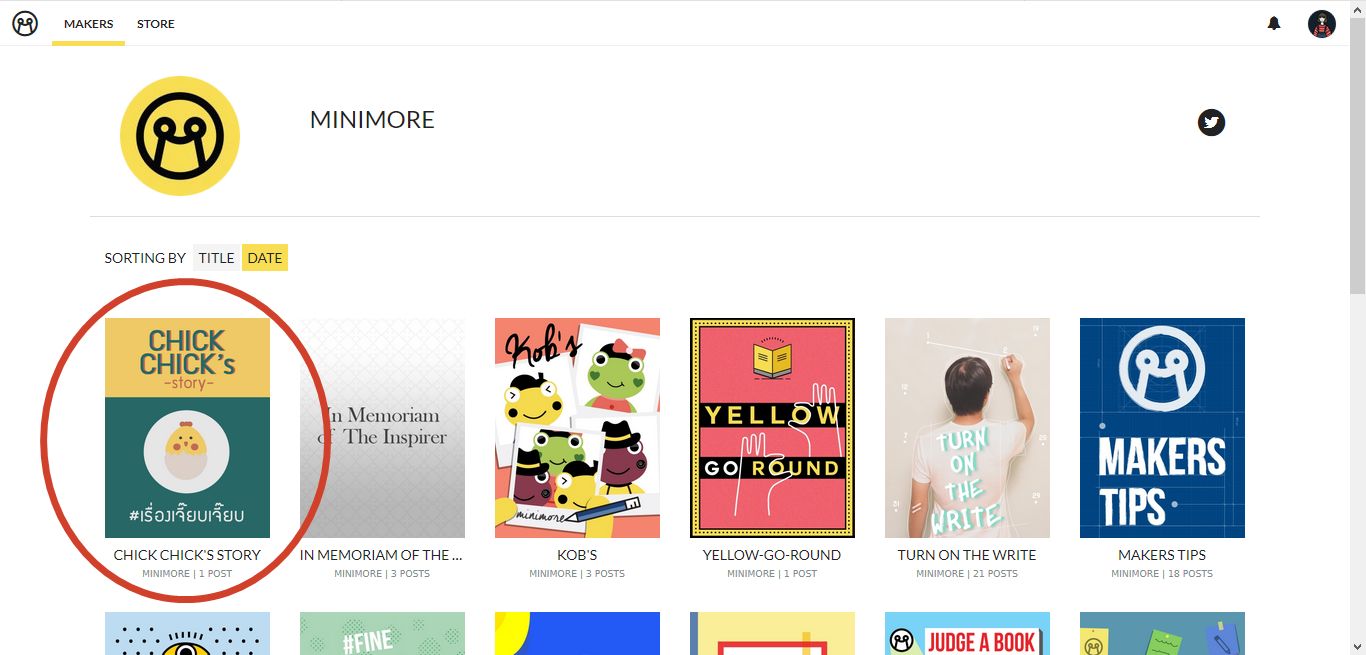Sort the list by DATE
The height and width of the screenshot is (655, 1366).
coord(265,258)
